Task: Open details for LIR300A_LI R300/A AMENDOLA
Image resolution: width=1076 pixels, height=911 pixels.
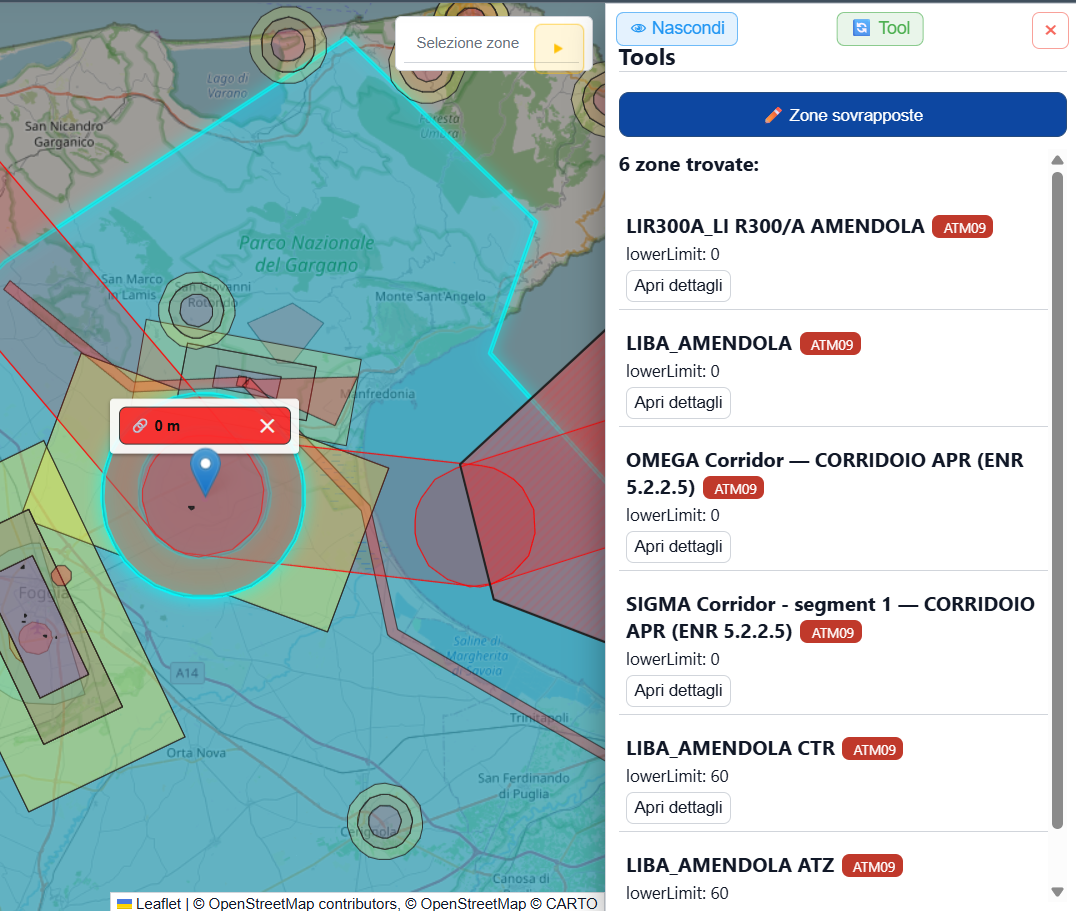Action: (678, 285)
